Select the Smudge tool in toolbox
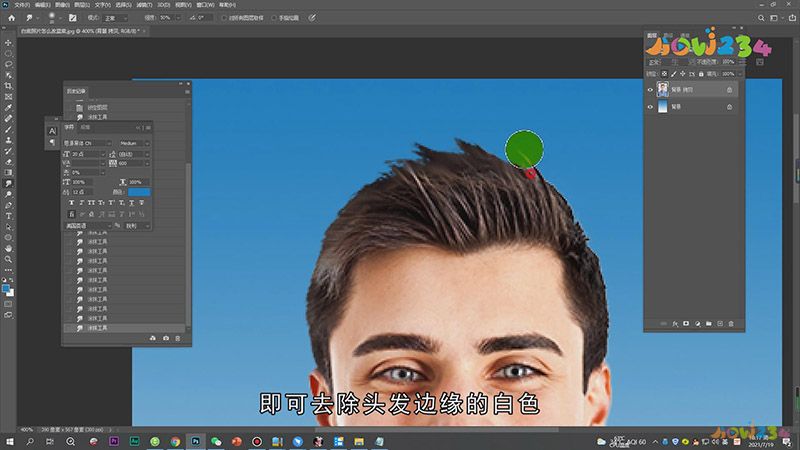This screenshot has height=450, width=800. click(x=8, y=183)
